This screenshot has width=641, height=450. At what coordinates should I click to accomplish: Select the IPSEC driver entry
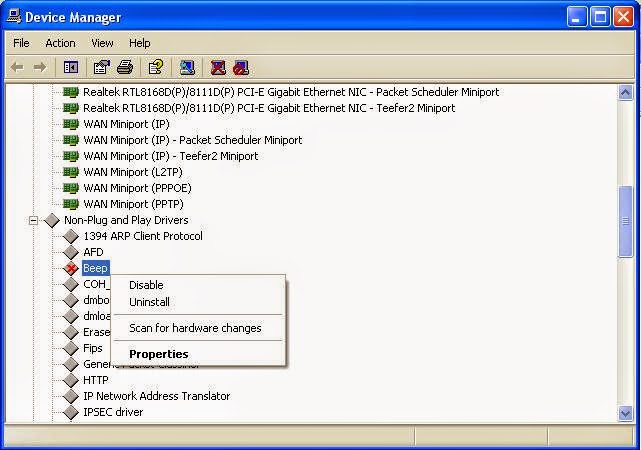click(113, 412)
